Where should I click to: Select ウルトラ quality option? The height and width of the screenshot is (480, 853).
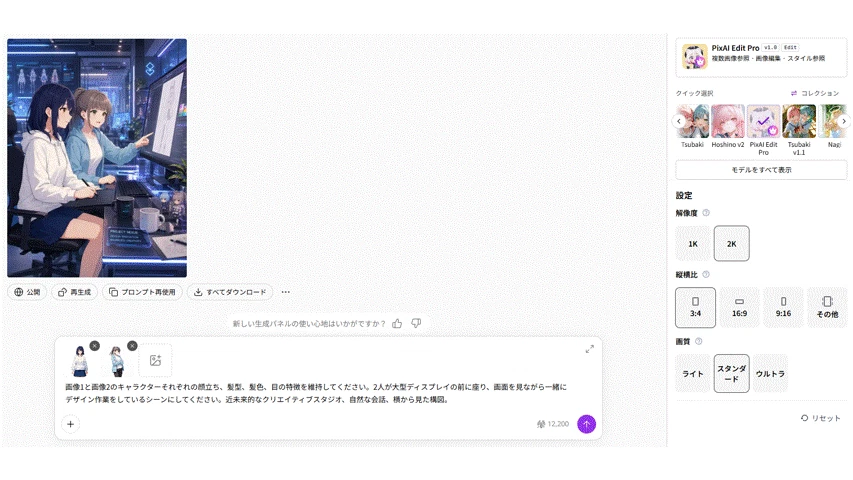(x=770, y=374)
